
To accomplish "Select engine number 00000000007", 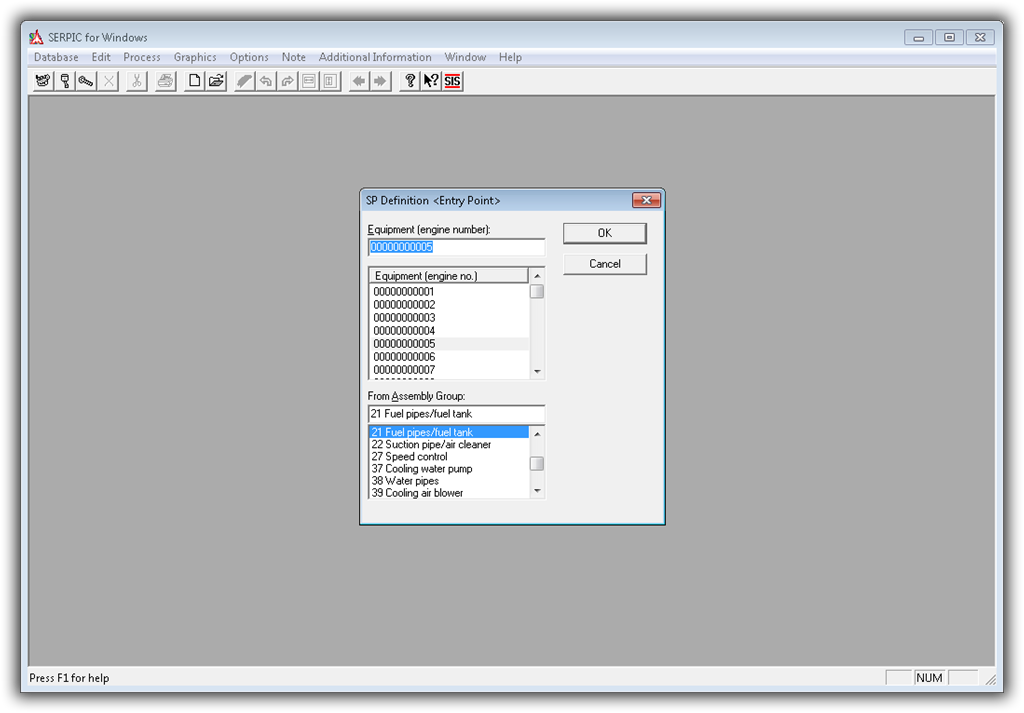I will point(449,370).
